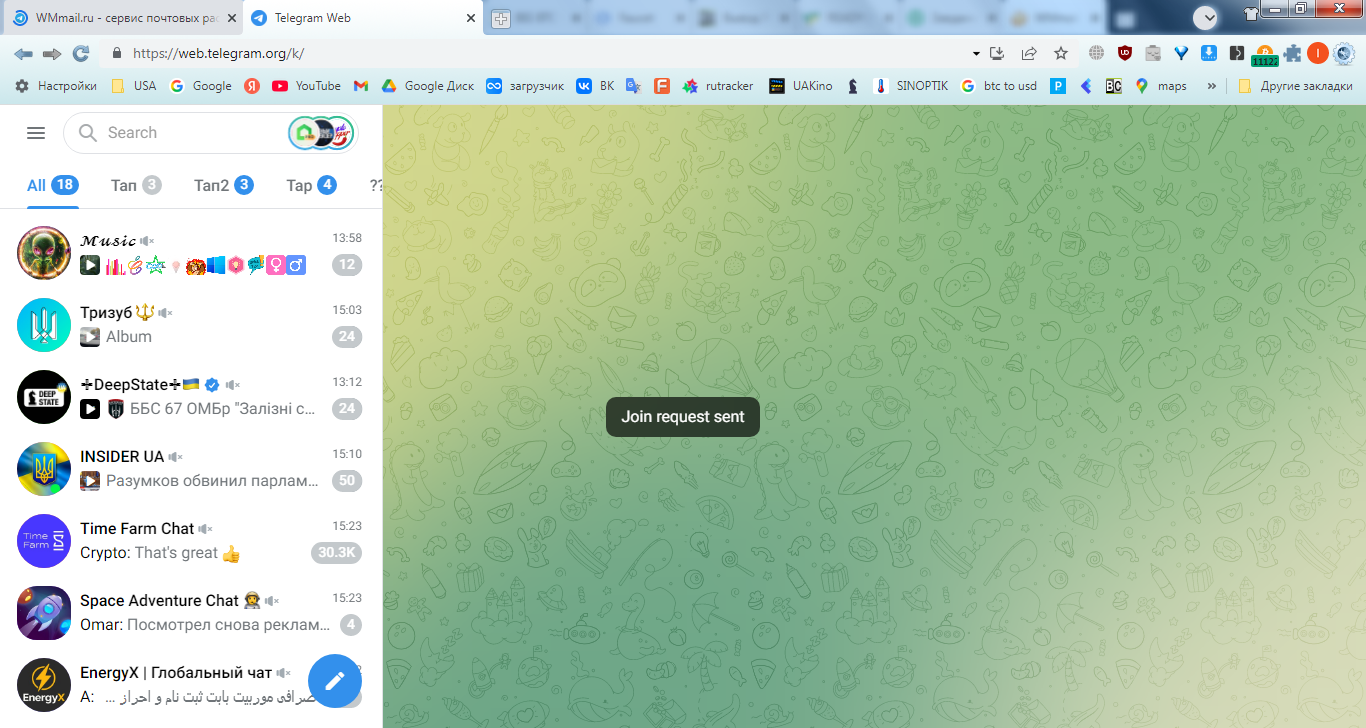This screenshot has height=728, width=1366.
Task: Open Space Adventure Chat
Action: 191,612
